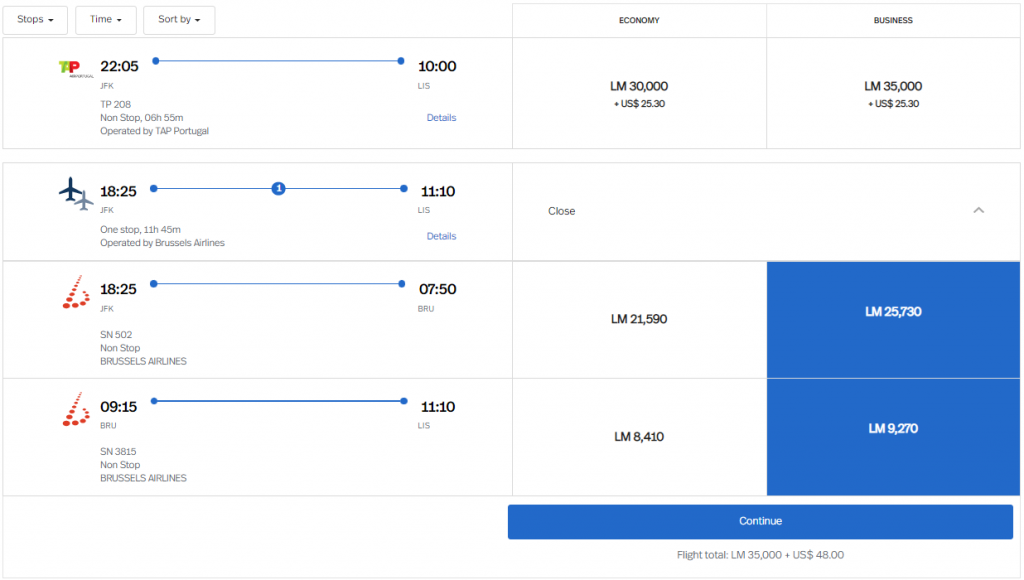Switch to the BUSINESS column header
This screenshot has height=580, width=1024.
tap(893, 20)
